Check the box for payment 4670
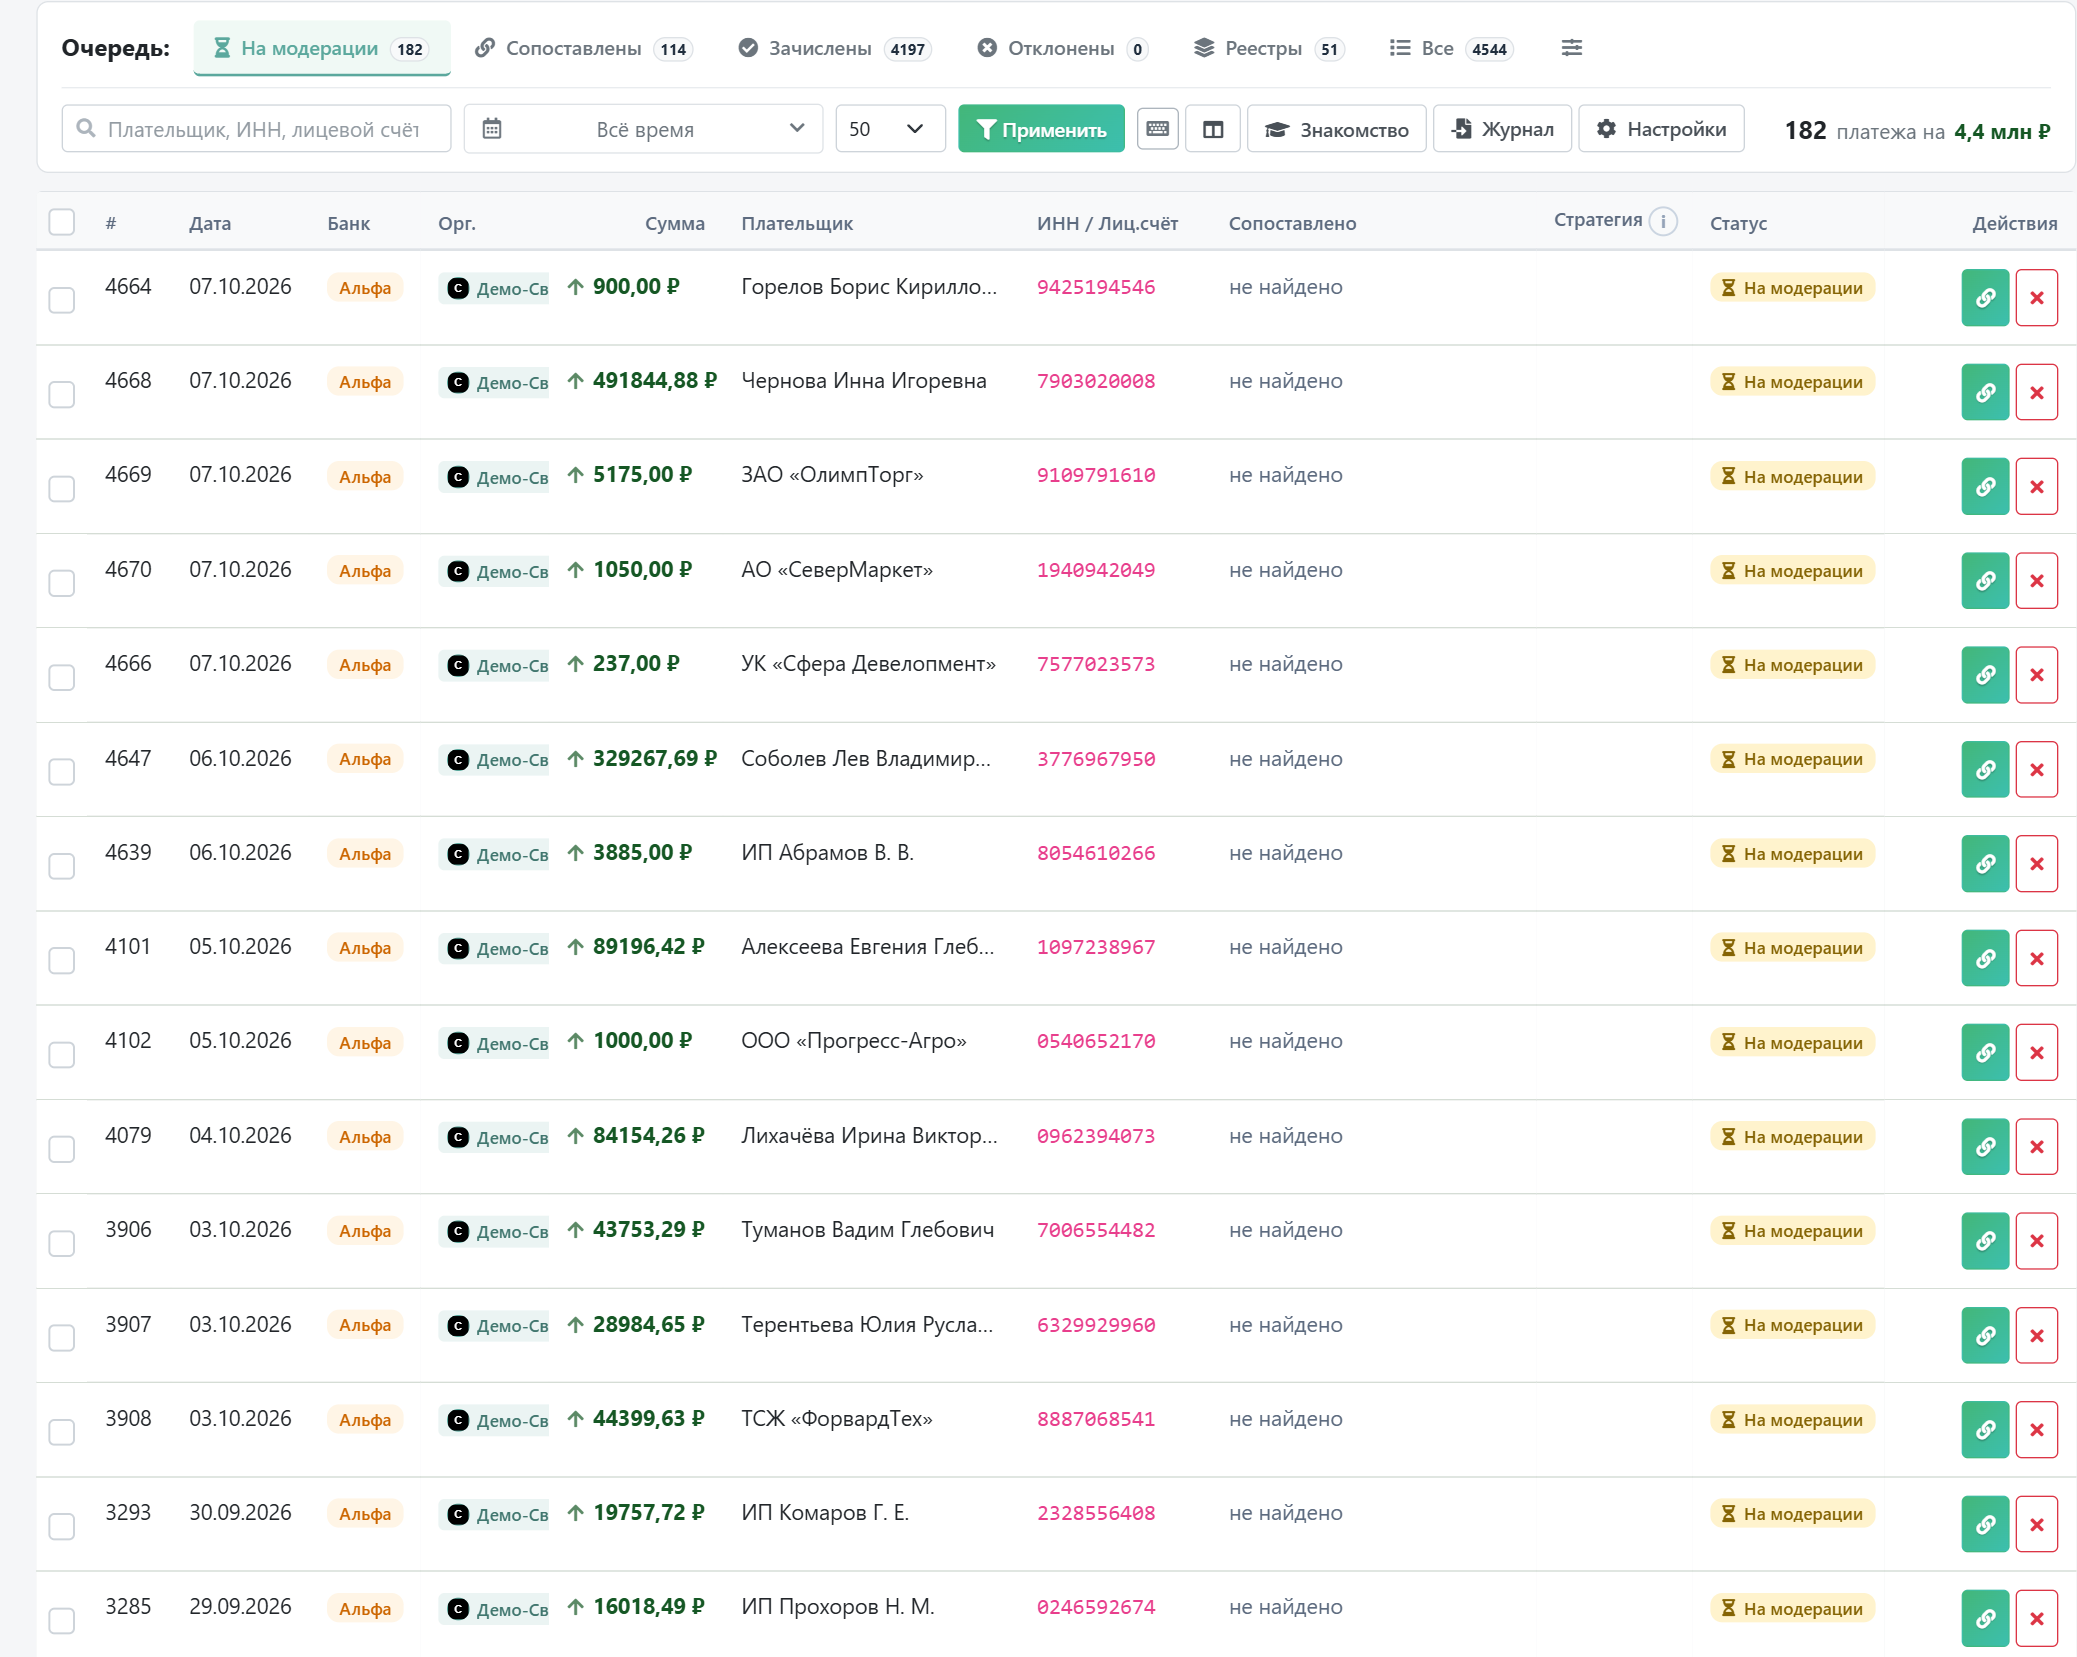 [62, 583]
